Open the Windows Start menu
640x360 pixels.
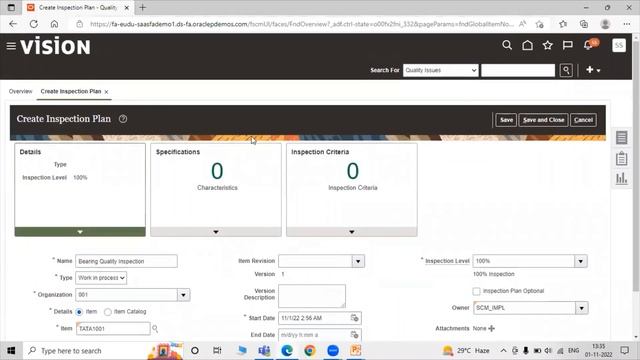(x=11, y=351)
